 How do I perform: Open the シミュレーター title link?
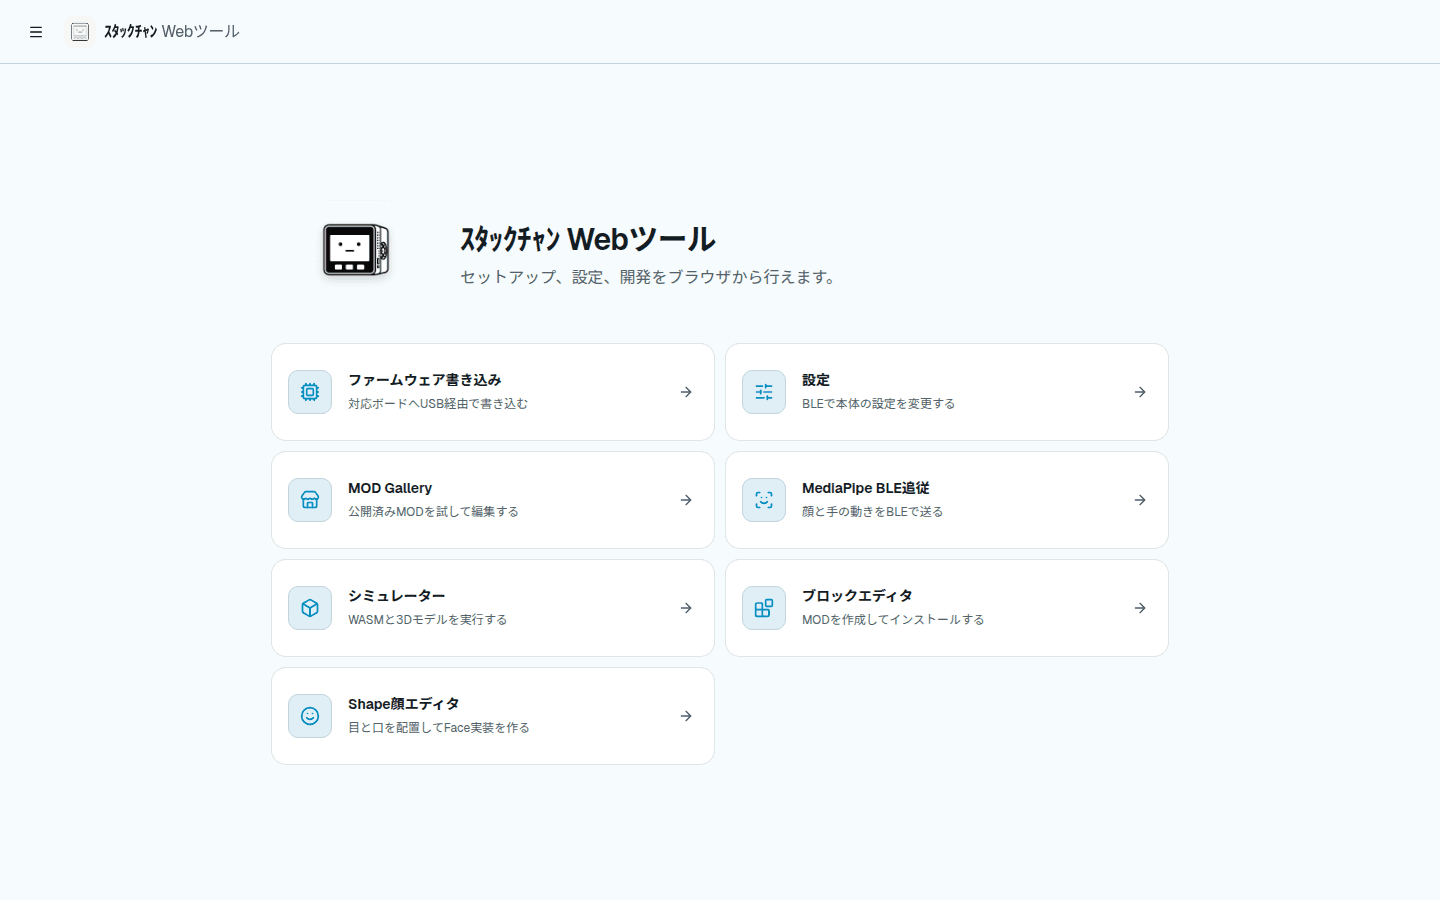397,596
